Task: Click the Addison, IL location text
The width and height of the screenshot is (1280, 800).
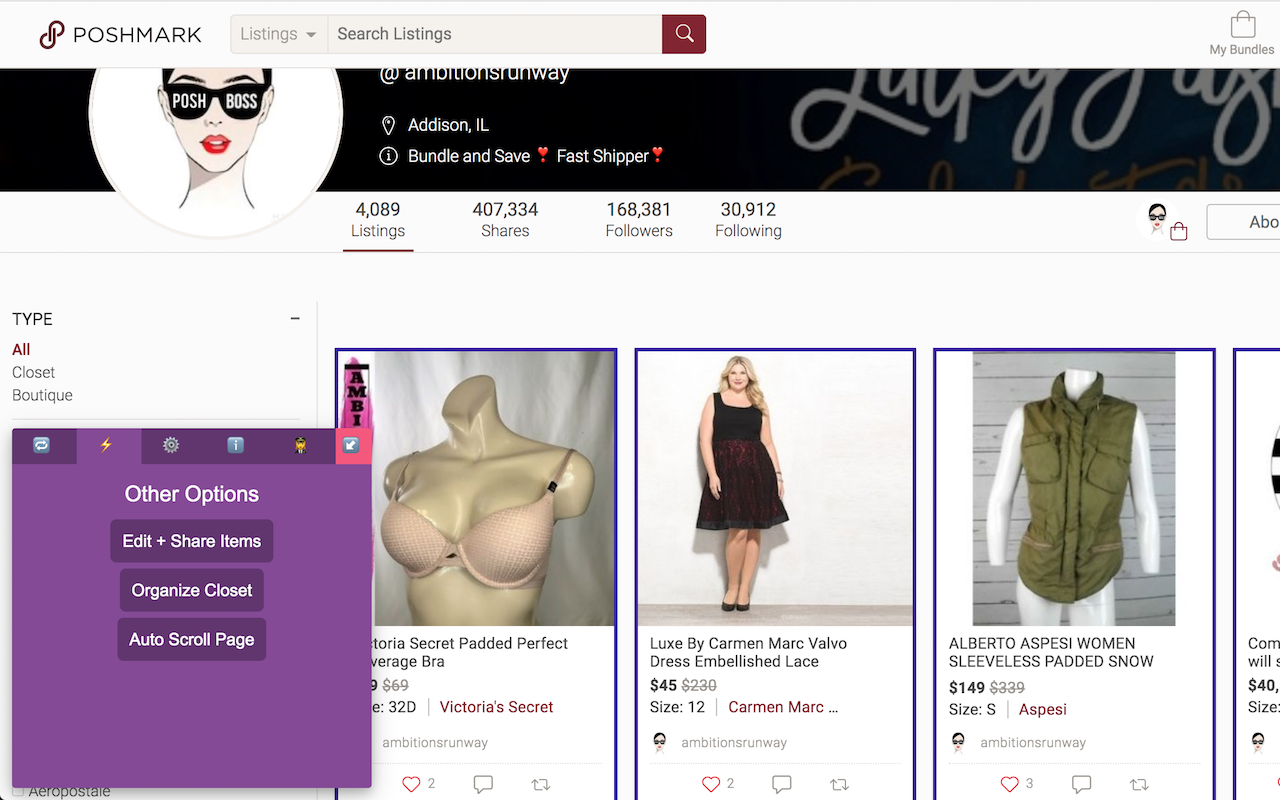Action: [x=448, y=125]
